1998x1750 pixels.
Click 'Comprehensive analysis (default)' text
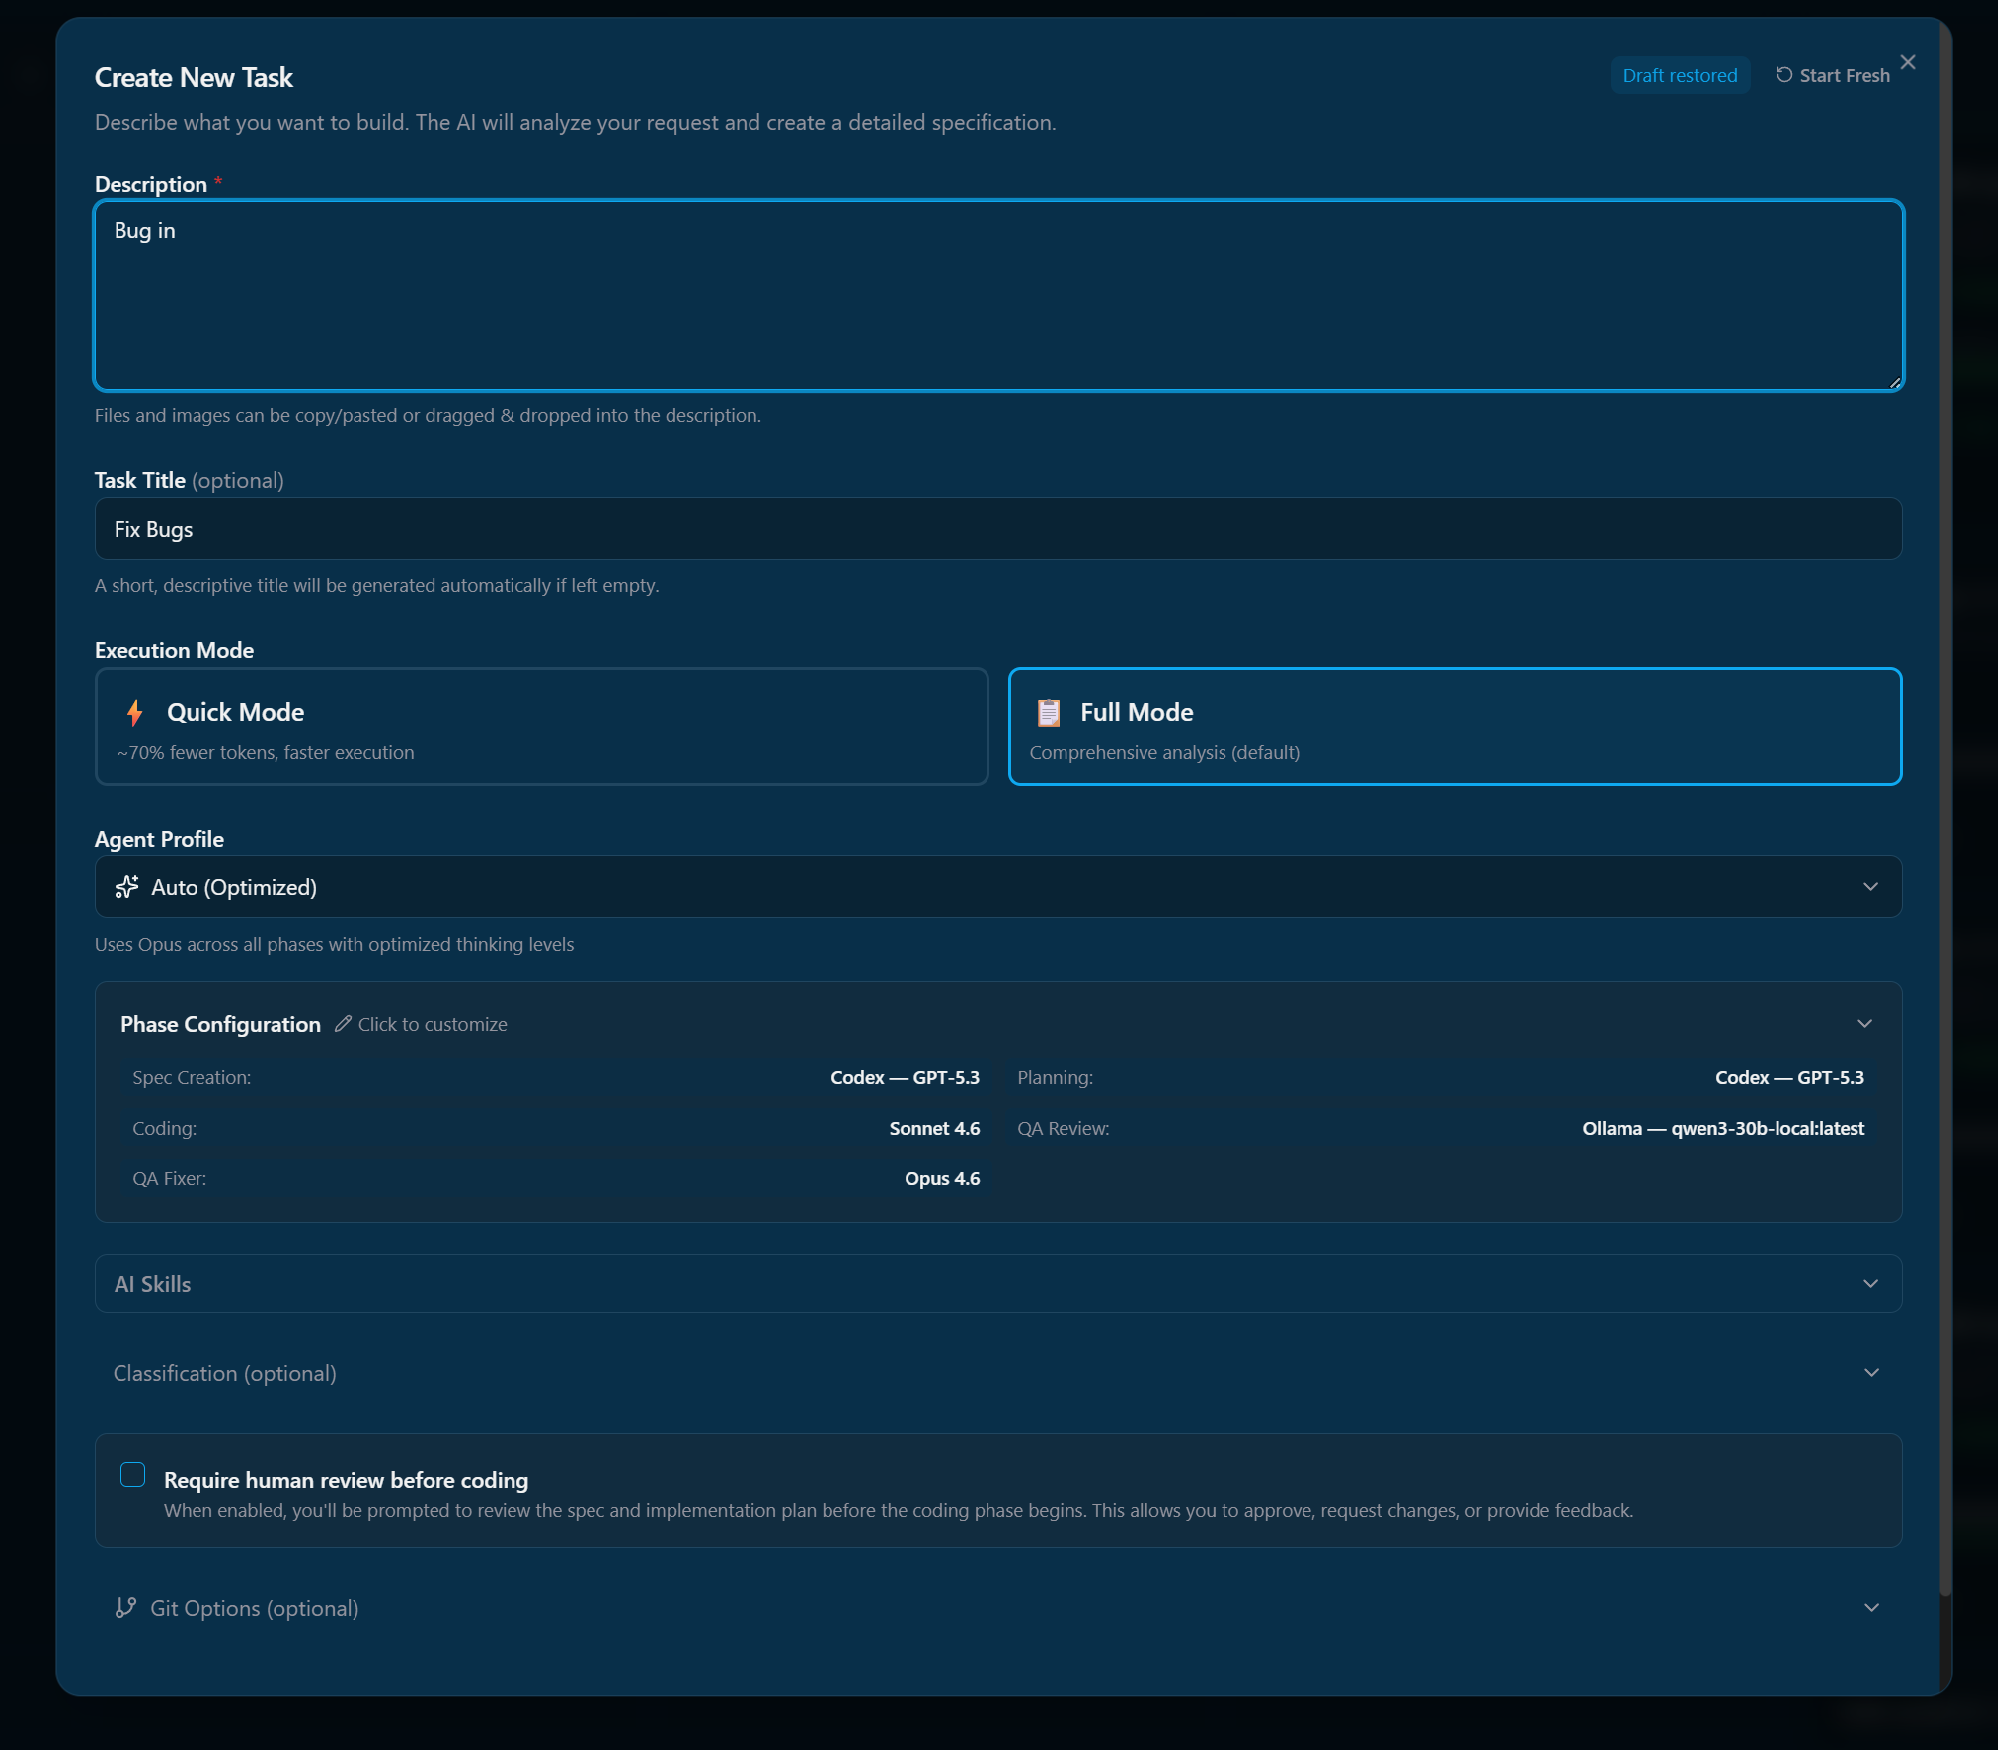click(1165, 752)
